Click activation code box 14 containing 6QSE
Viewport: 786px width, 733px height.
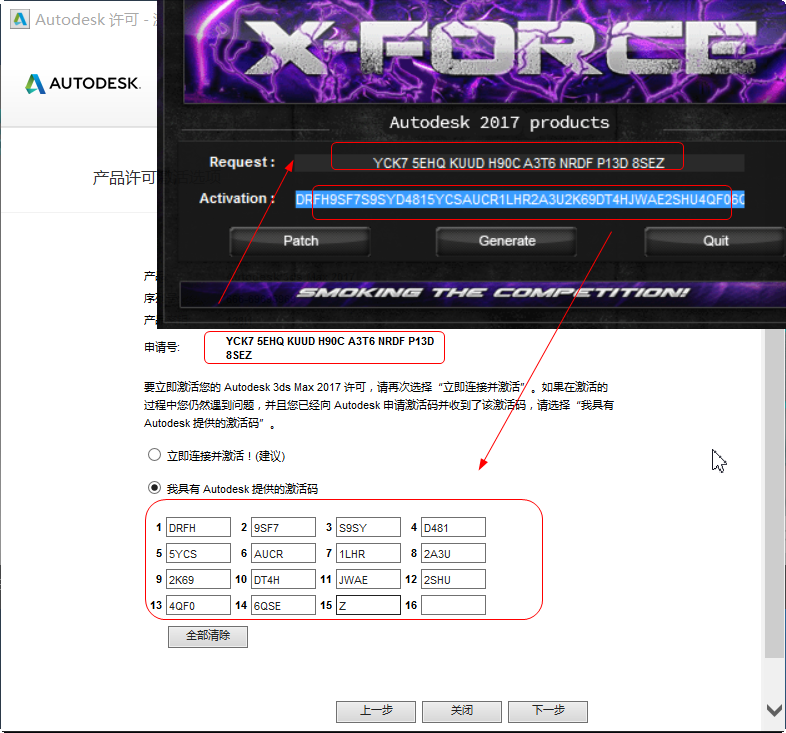click(283, 605)
